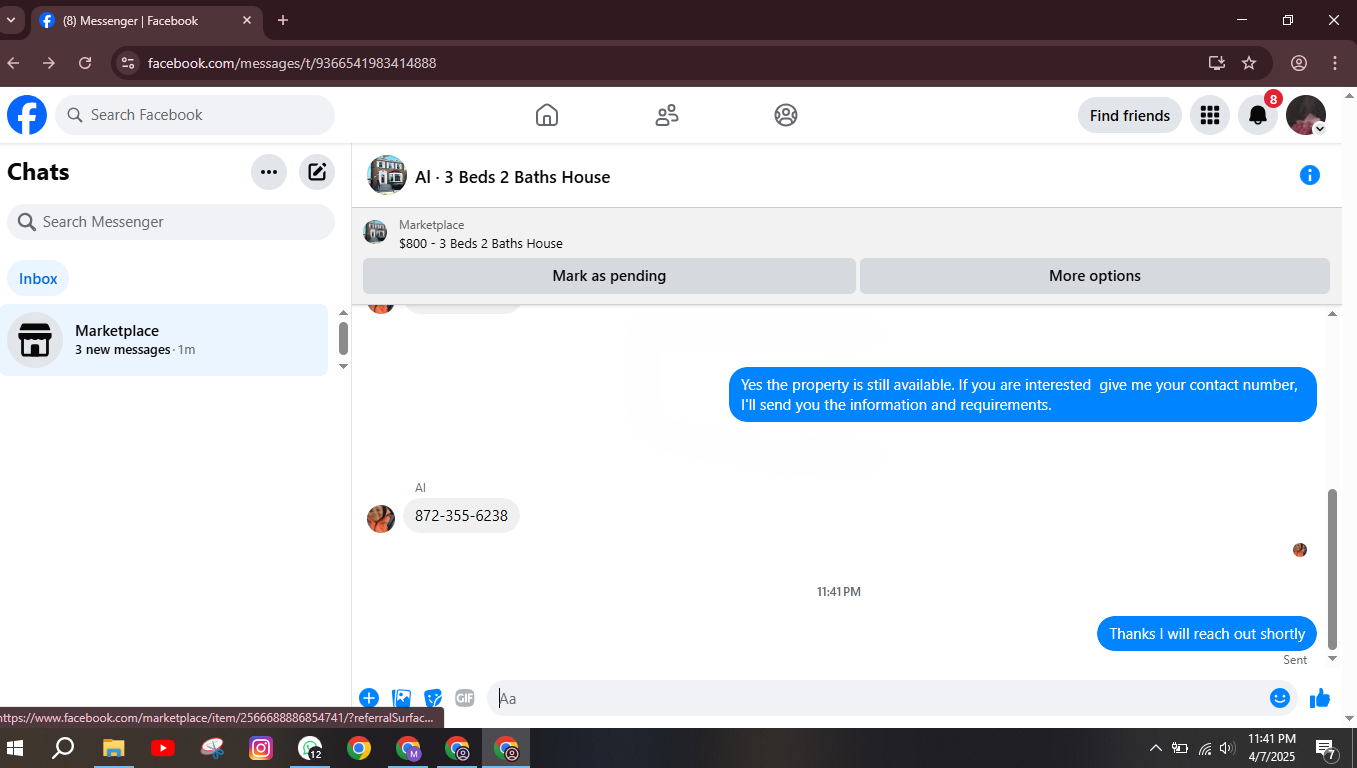The image size is (1357, 768).
Task: Click the chat list scrollbar down arrow
Action: coord(343,366)
